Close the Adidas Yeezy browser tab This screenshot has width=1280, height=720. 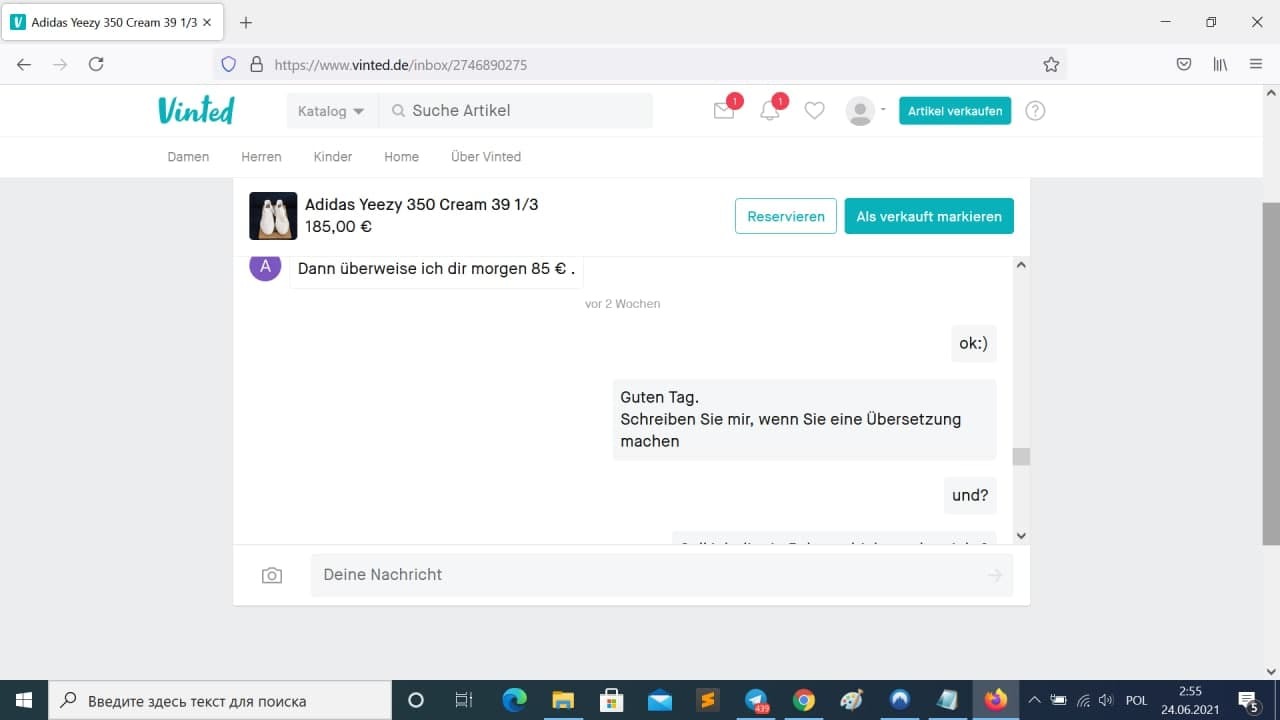209,22
